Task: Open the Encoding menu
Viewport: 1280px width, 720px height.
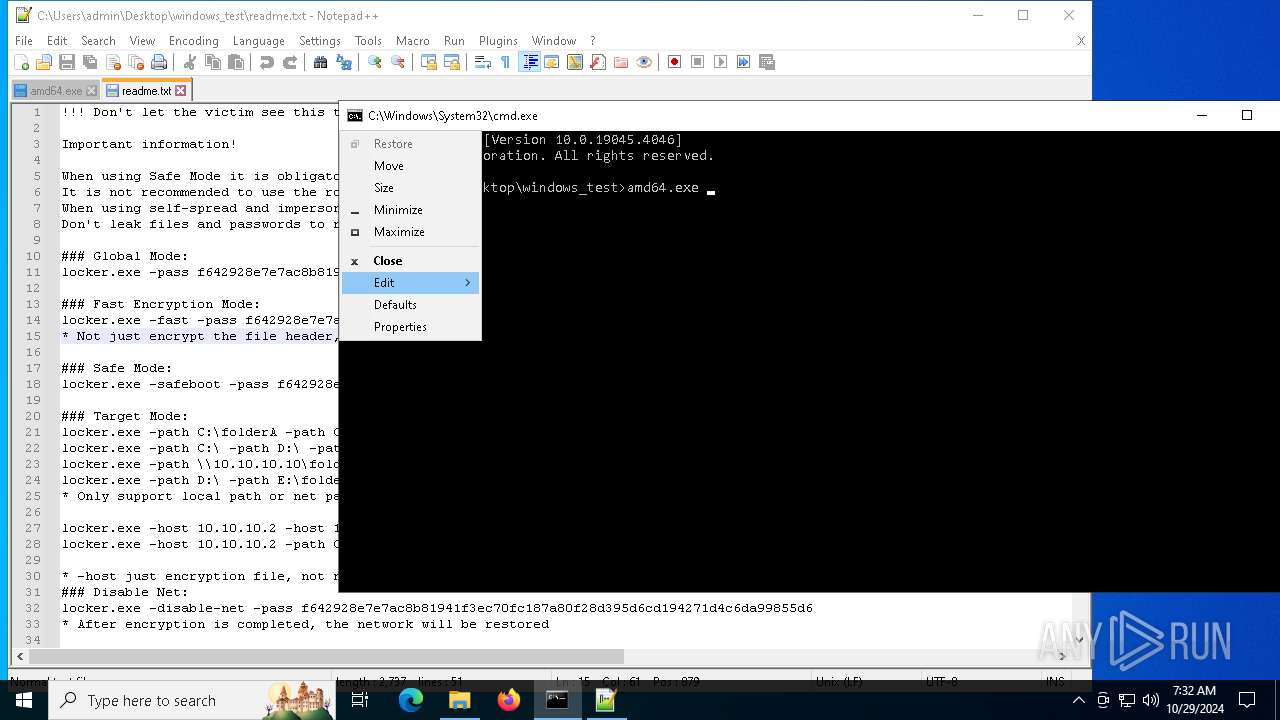Action: coord(193,41)
